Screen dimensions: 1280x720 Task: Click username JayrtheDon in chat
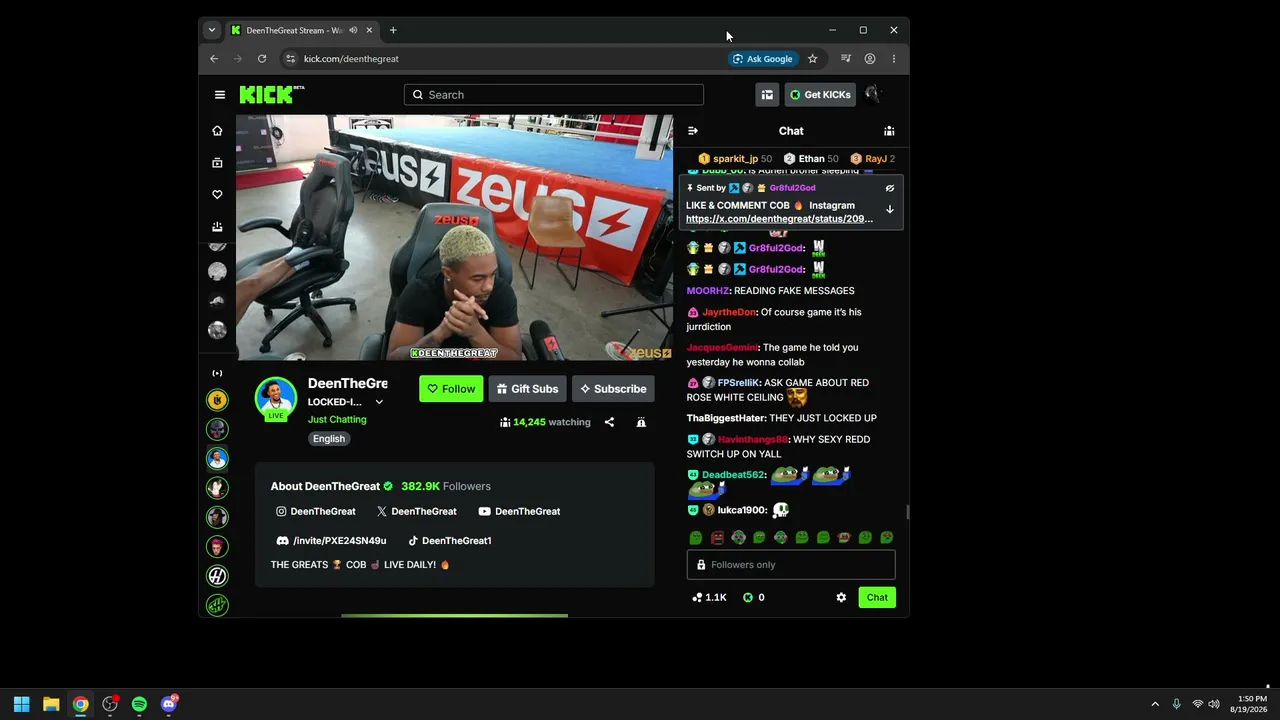tap(729, 312)
